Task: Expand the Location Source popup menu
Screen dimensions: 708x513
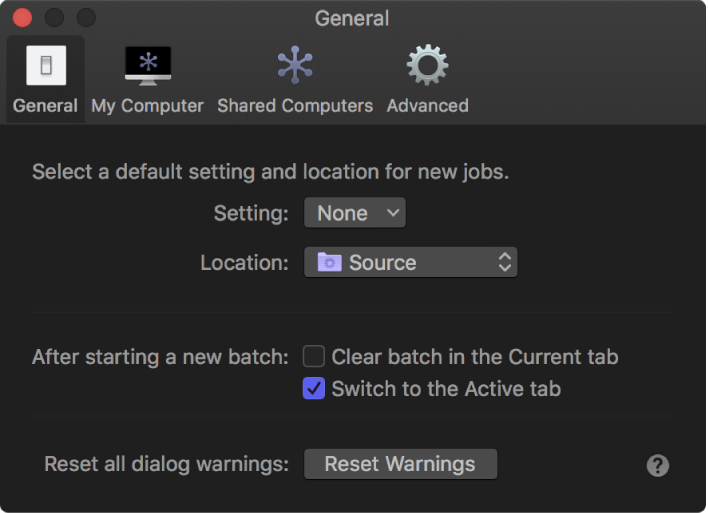Action: pyautogui.click(x=410, y=262)
